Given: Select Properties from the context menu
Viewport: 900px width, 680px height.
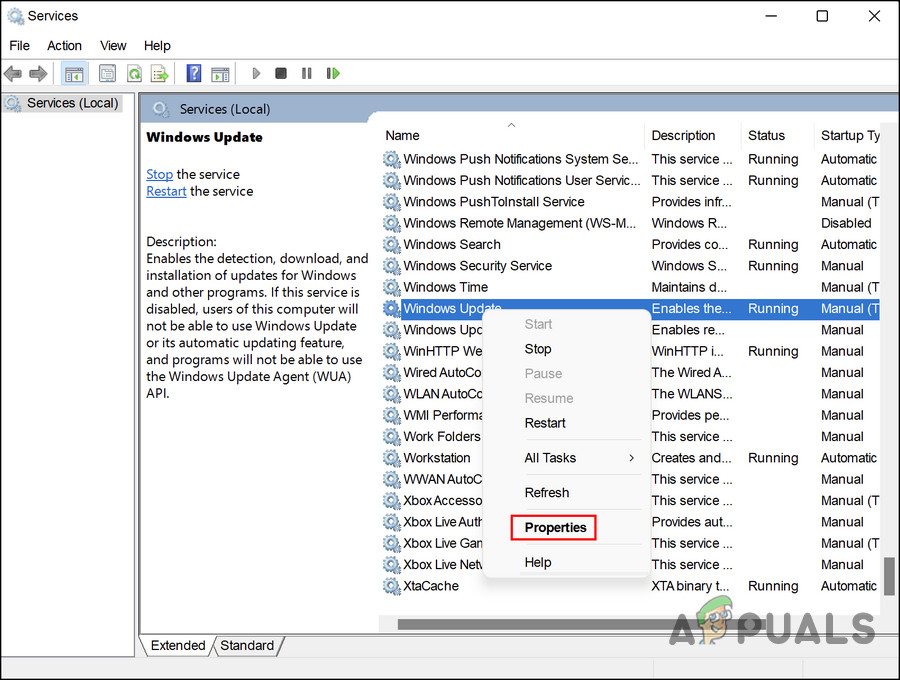Looking at the screenshot, I should coord(553,527).
